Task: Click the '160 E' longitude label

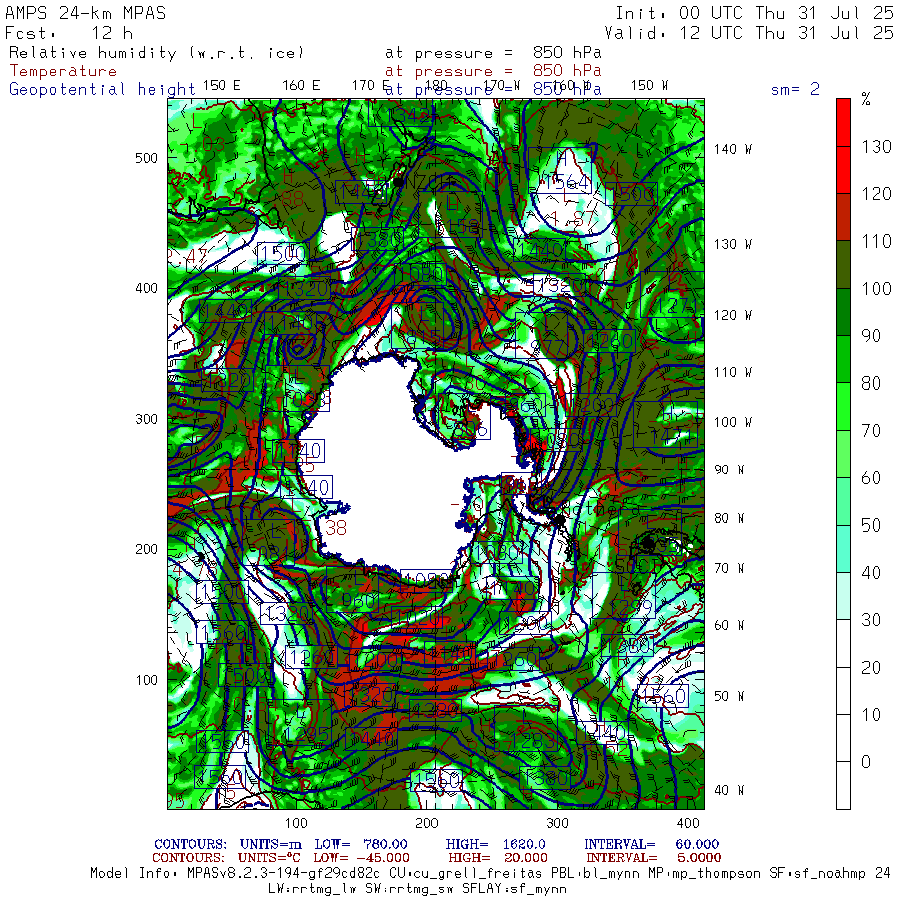Action: coord(301,86)
